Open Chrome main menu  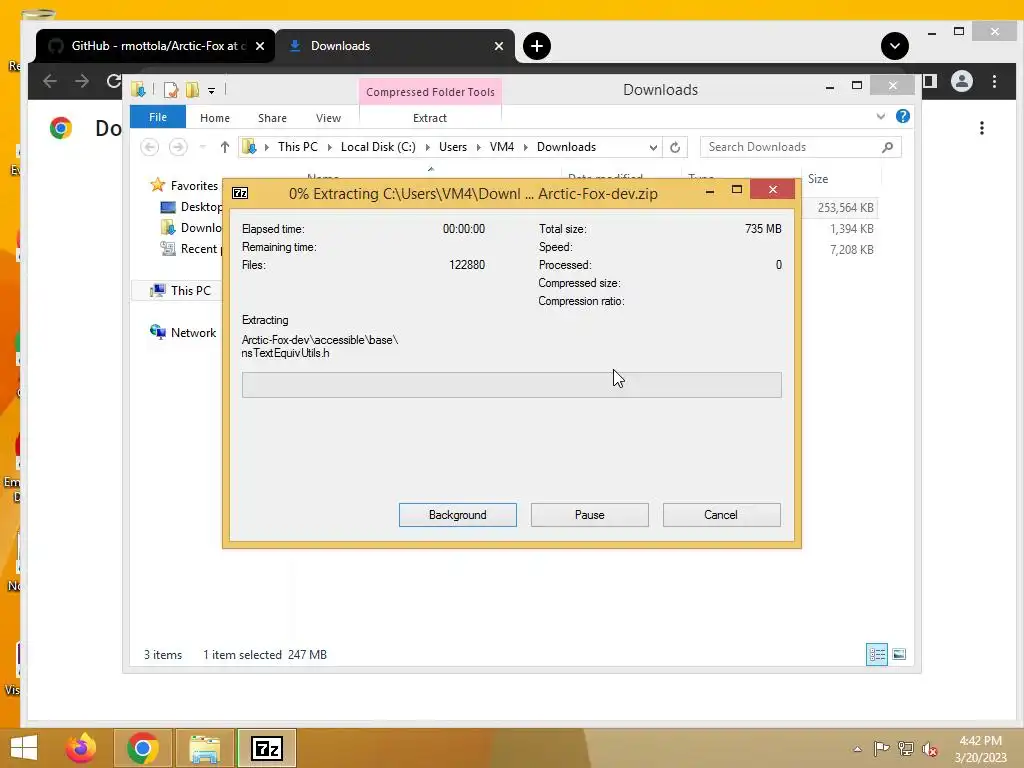click(995, 82)
